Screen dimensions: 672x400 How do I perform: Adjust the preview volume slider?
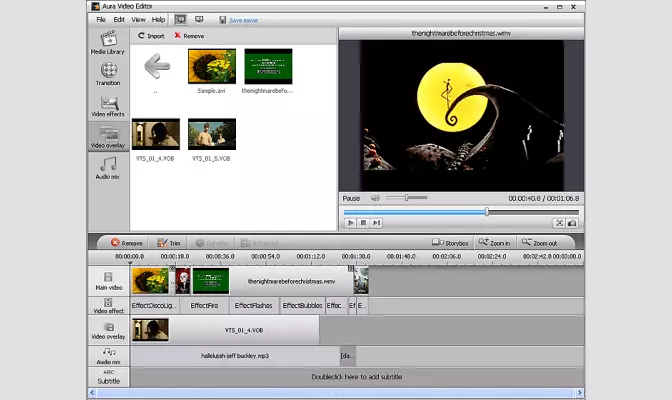coord(406,198)
